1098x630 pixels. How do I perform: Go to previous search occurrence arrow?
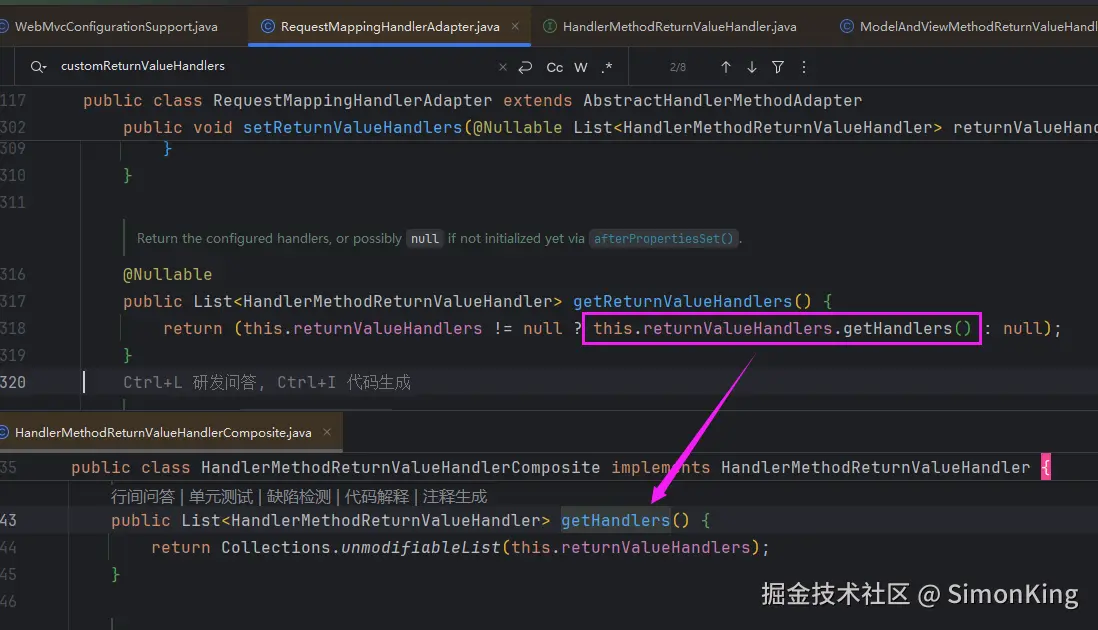point(726,67)
